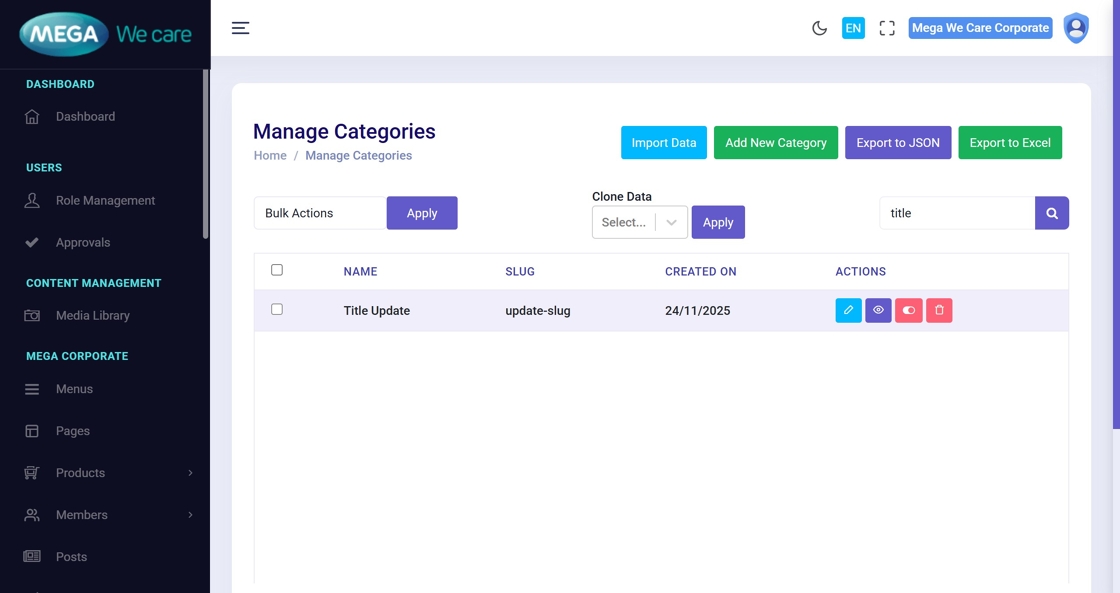This screenshot has width=1120, height=593.
Task: Switch to dark mode with moon icon
Action: coord(819,28)
